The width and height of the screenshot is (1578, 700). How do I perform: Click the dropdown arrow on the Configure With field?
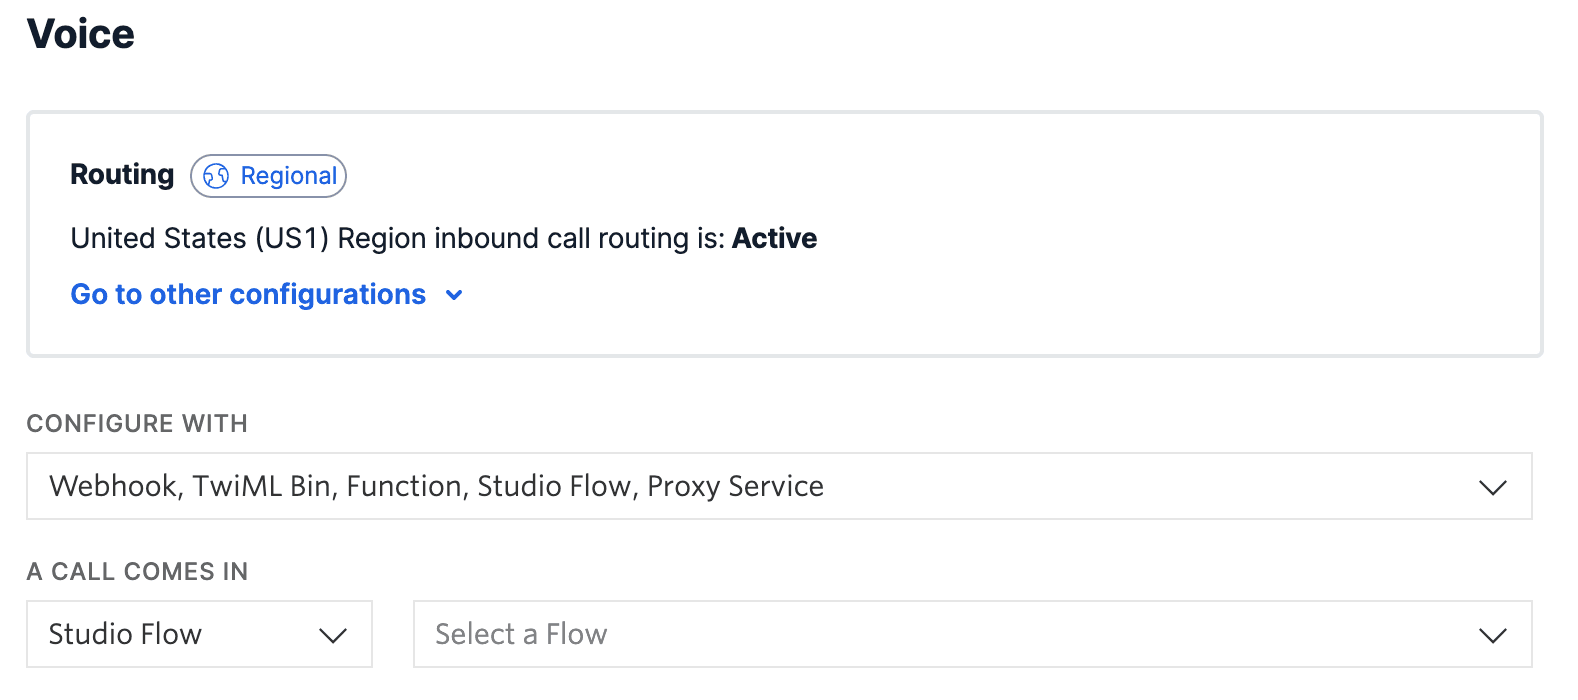[x=1494, y=487]
